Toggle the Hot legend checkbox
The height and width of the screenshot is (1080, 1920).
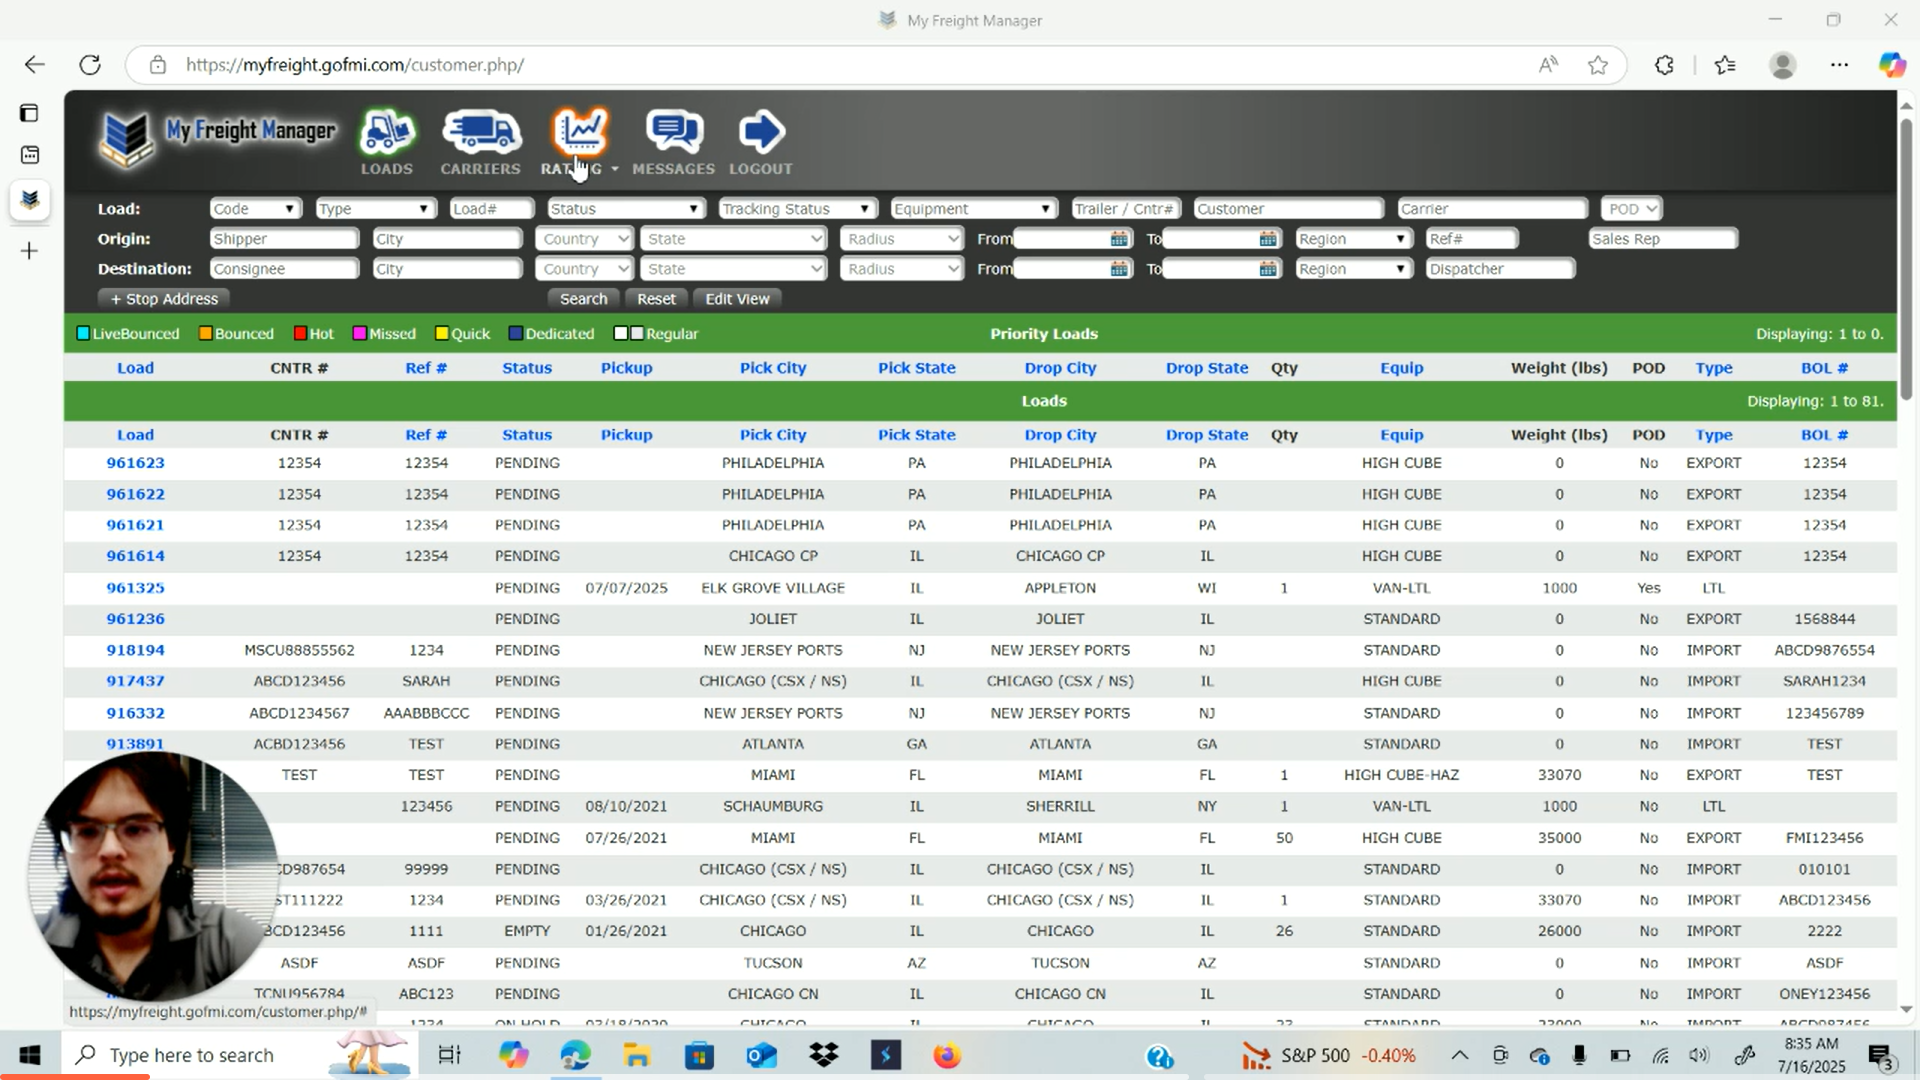click(x=300, y=334)
